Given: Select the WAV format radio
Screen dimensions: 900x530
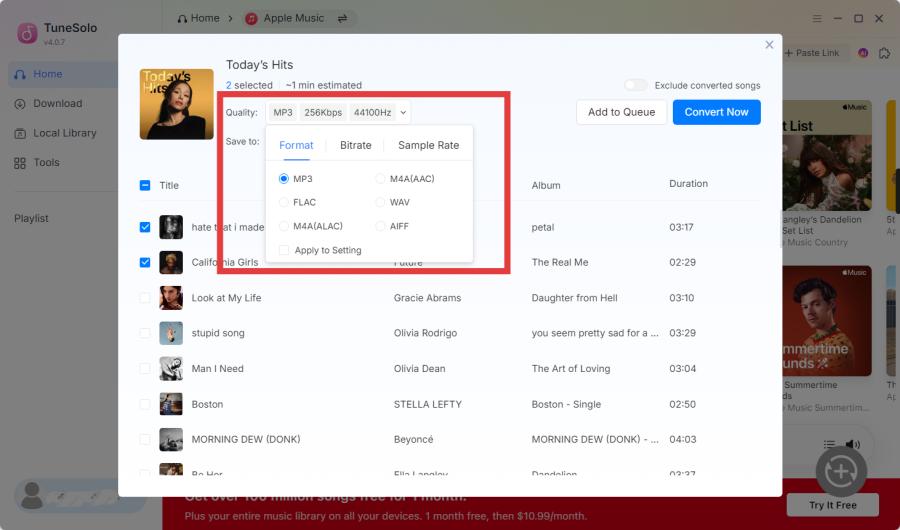Looking at the screenshot, I should [380, 202].
